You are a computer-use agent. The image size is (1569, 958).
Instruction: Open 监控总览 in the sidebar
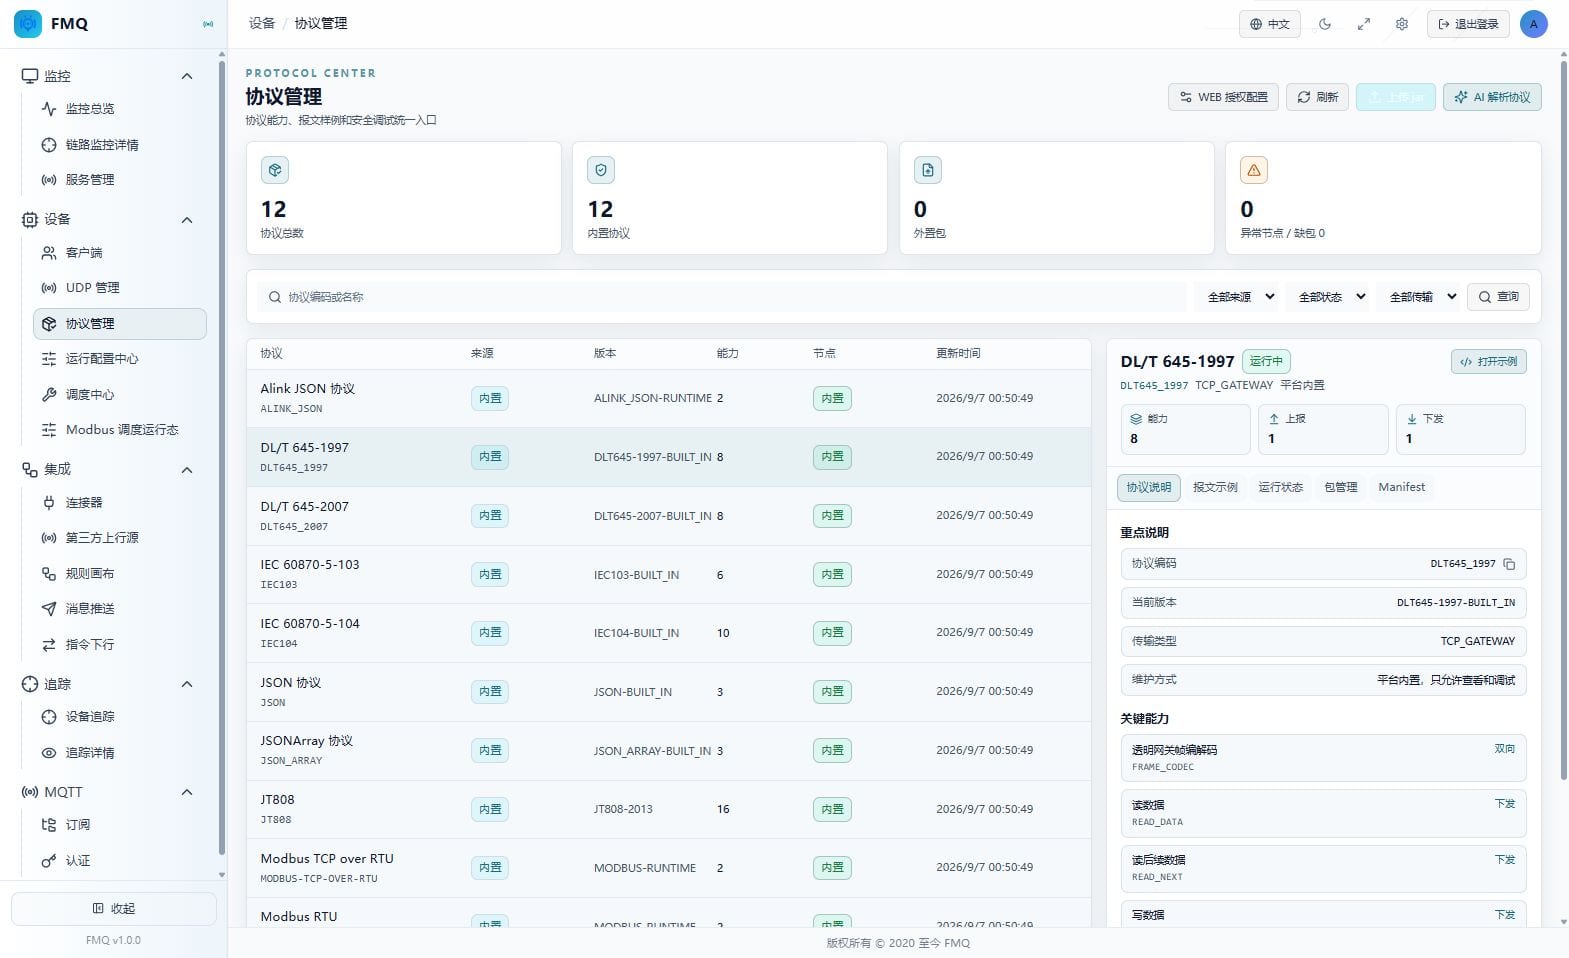click(x=120, y=109)
